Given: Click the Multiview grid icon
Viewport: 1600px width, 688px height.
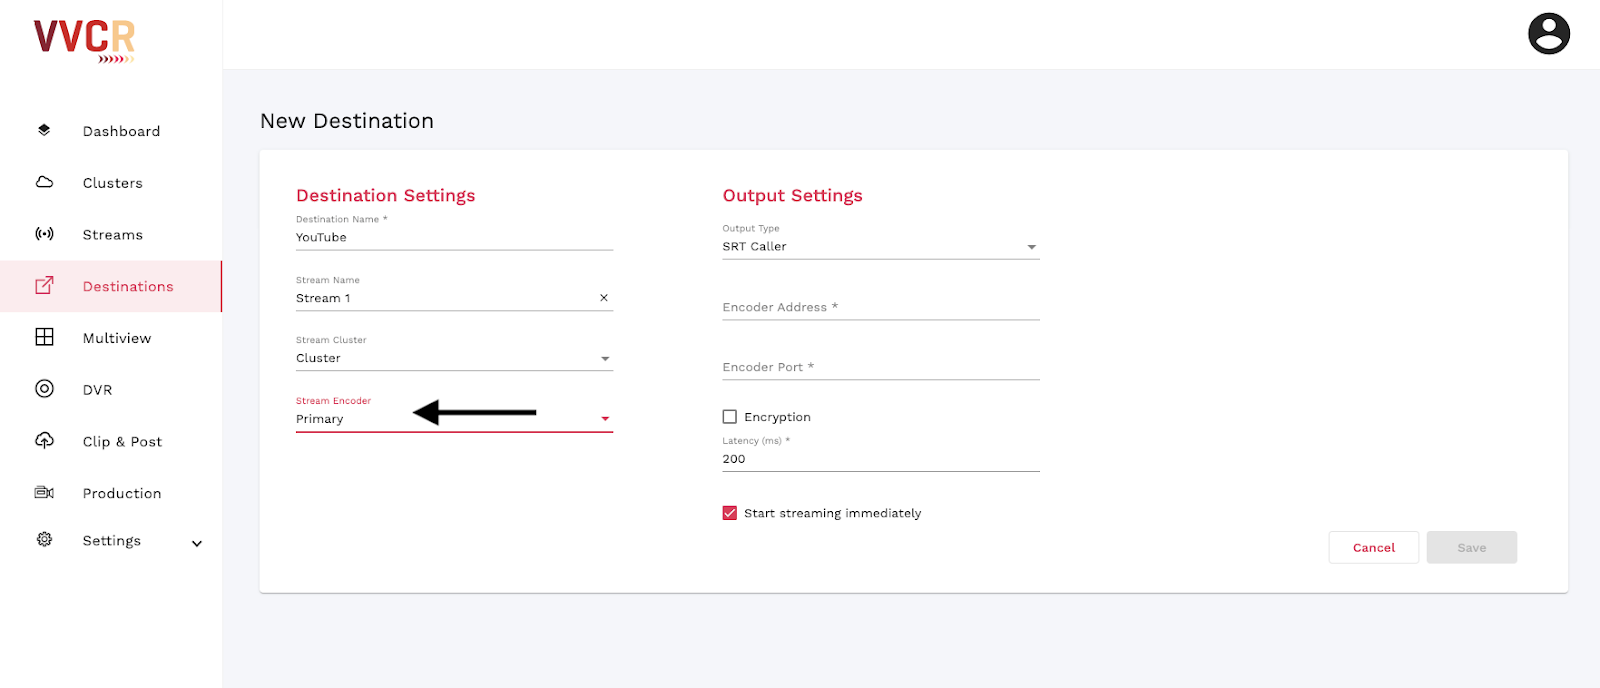Looking at the screenshot, I should 44,337.
